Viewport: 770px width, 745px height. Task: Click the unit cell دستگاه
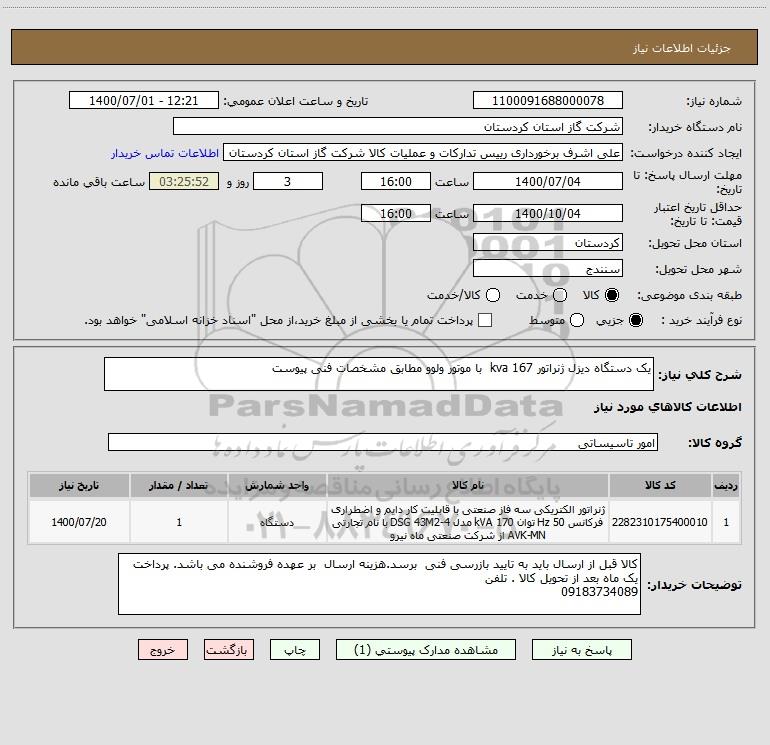(x=277, y=522)
